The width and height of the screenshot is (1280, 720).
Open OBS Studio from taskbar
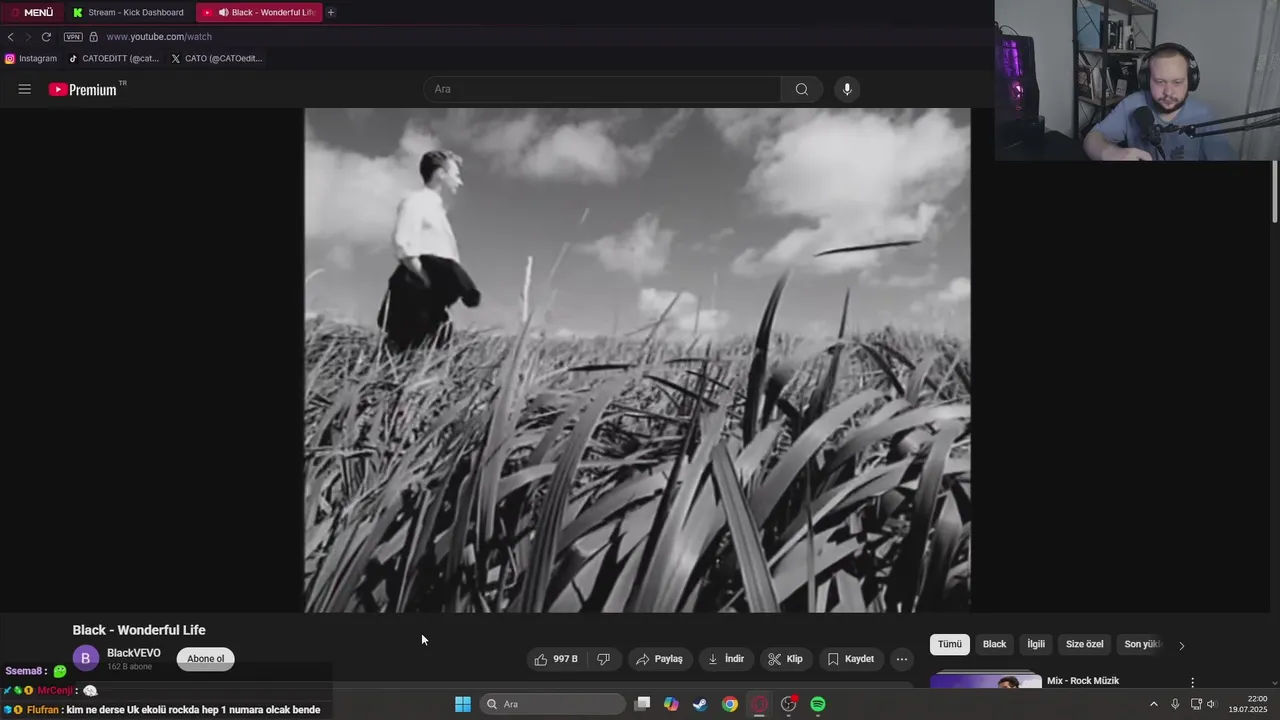pyautogui.click(x=789, y=704)
